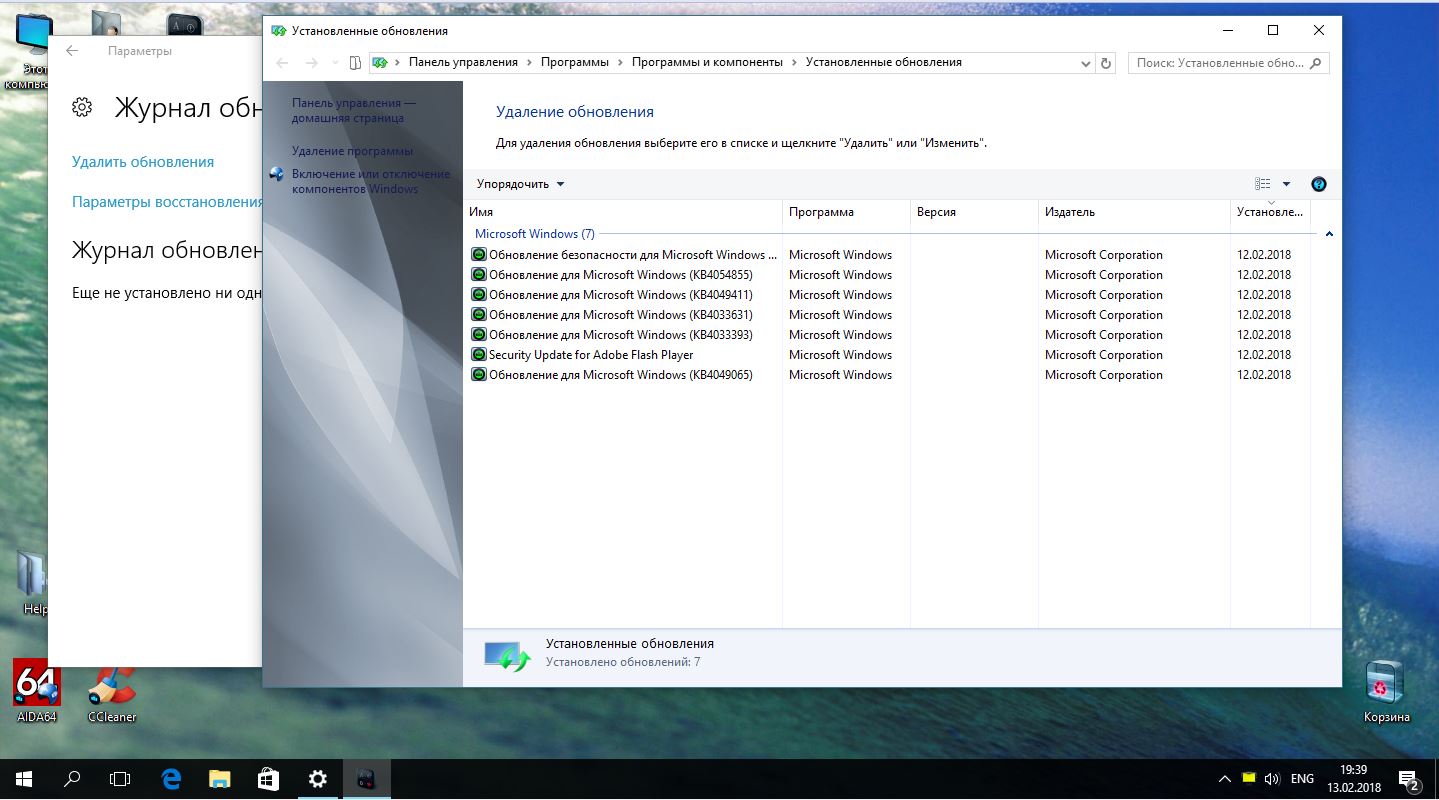Expand the view options dropdown arrow
This screenshot has width=1439, height=800.
click(x=1286, y=184)
